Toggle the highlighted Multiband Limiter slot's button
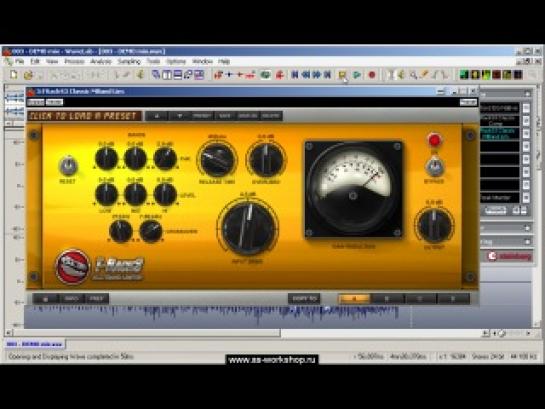The height and width of the screenshot is (409, 545). [526, 133]
